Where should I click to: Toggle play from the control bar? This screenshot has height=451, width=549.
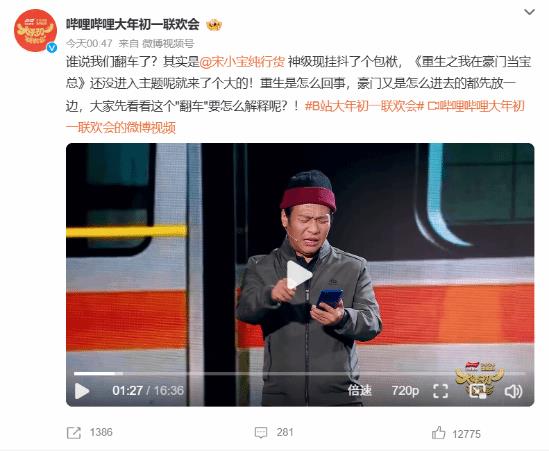pos(82,391)
